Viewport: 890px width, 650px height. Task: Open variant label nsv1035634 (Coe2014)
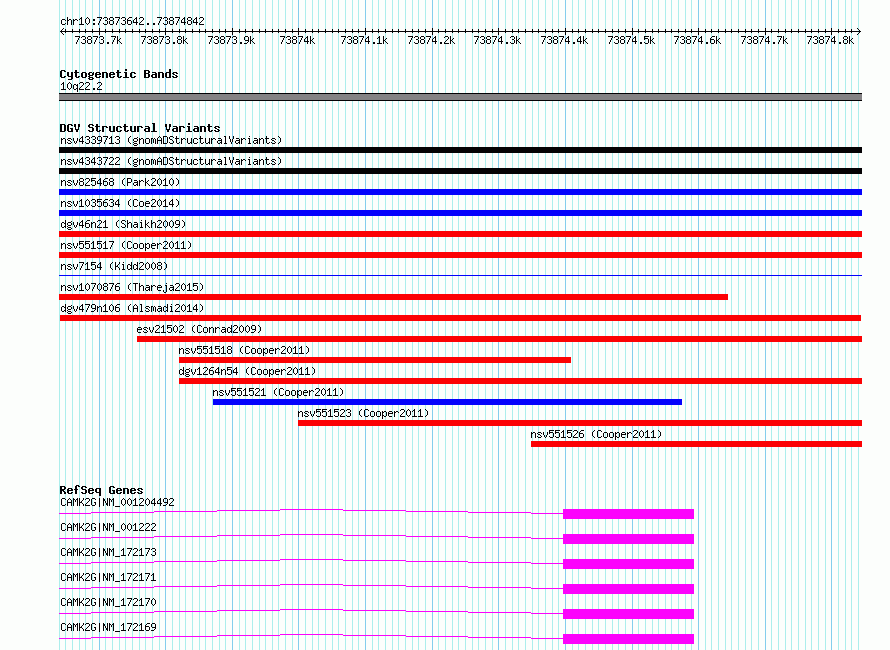(120, 203)
